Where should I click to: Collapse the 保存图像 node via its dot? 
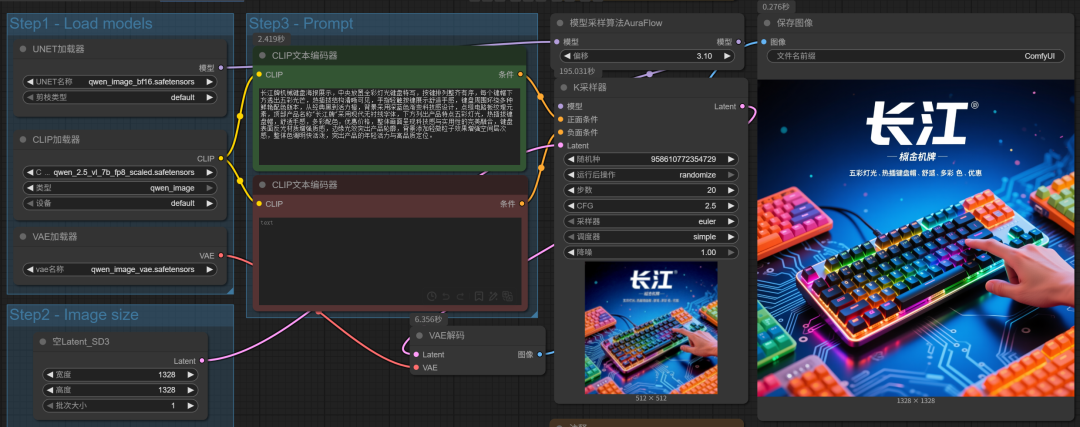[766, 23]
